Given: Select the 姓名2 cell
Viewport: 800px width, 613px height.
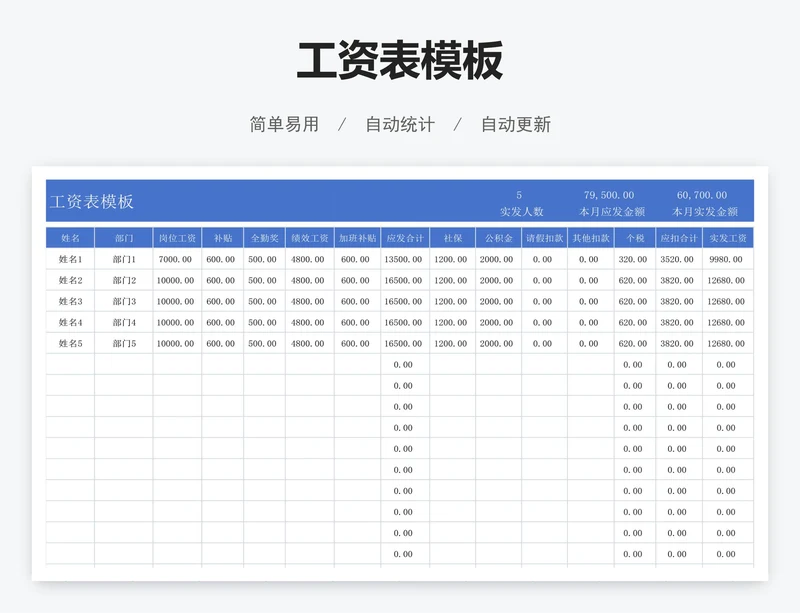Looking at the screenshot, I should (70, 280).
